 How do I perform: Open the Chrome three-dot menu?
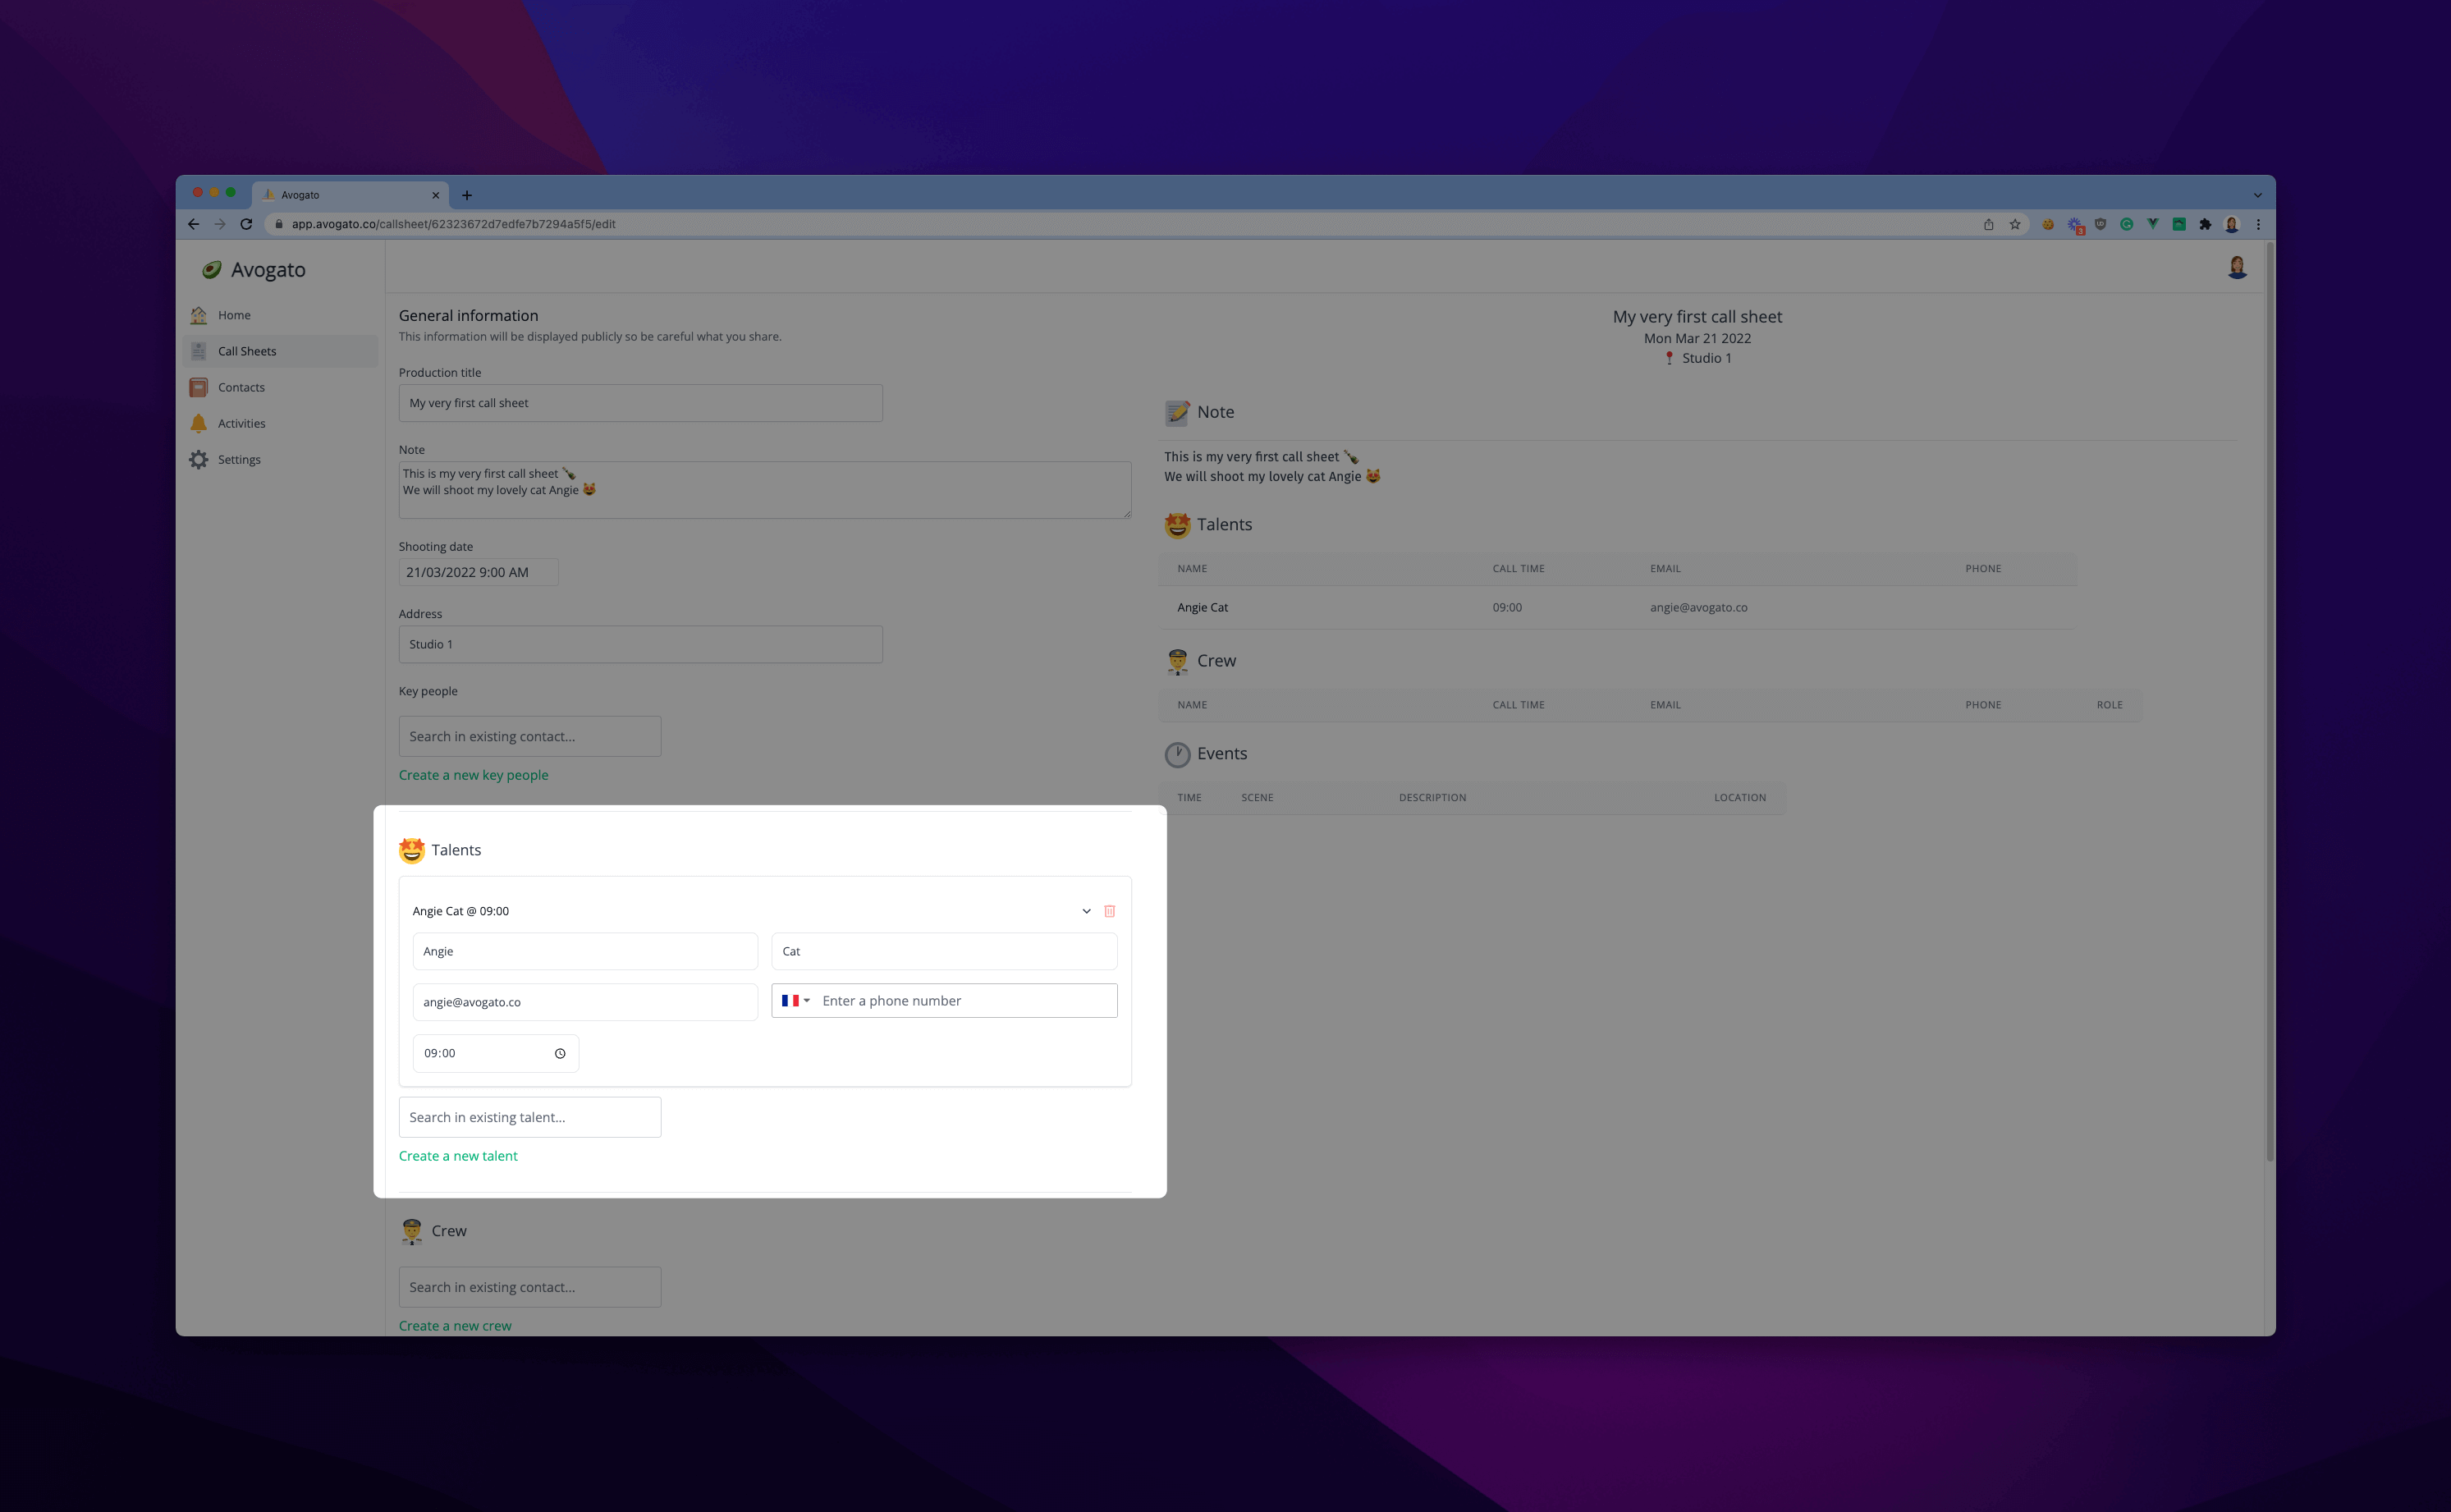[x=2258, y=224]
